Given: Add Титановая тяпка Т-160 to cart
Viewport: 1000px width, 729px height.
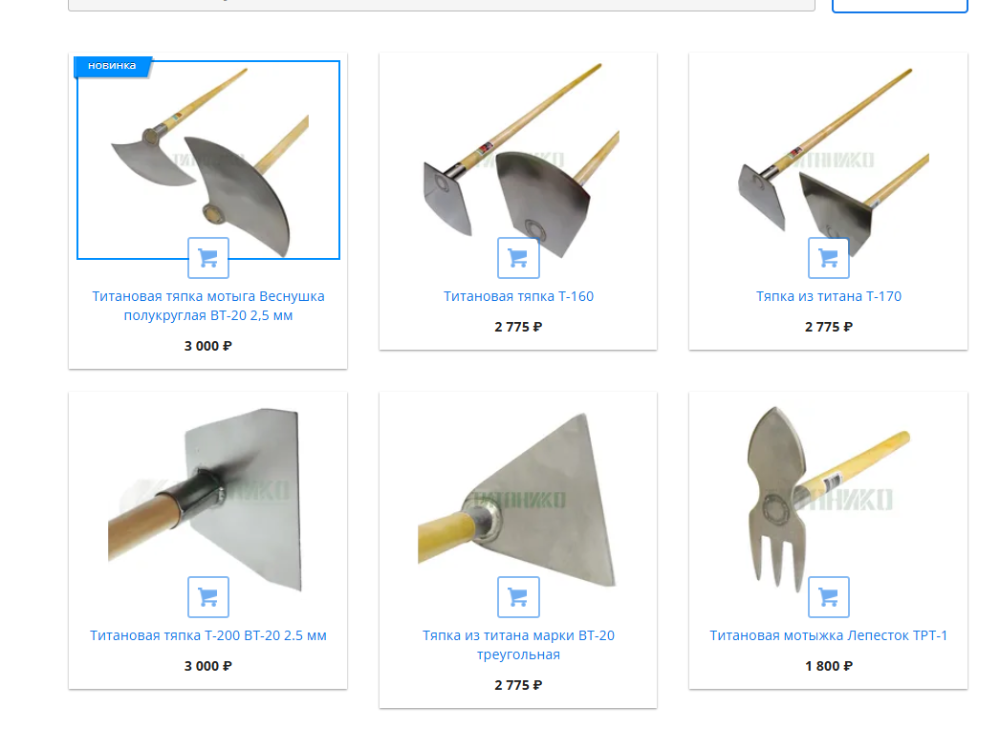Looking at the screenshot, I should click(x=518, y=258).
